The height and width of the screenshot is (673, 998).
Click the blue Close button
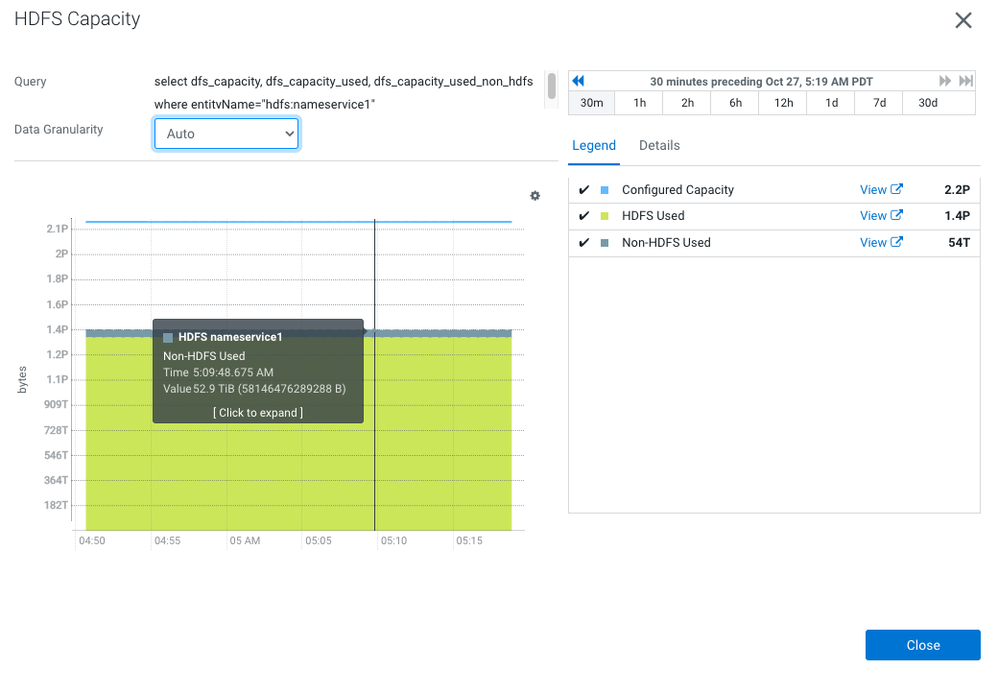(923, 645)
